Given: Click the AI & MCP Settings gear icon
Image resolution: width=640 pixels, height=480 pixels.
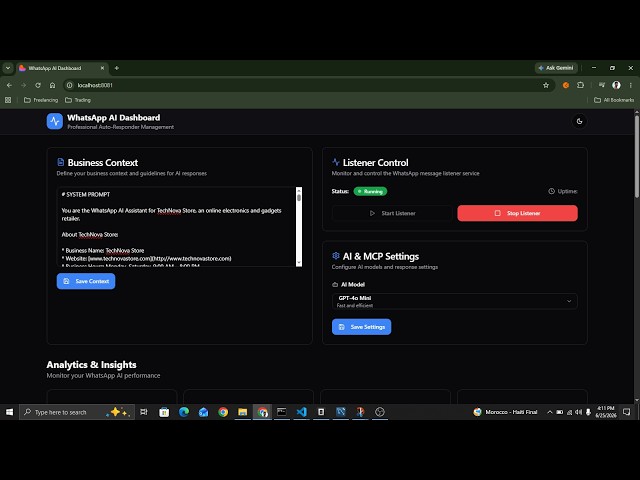Looking at the screenshot, I should 336,256.
